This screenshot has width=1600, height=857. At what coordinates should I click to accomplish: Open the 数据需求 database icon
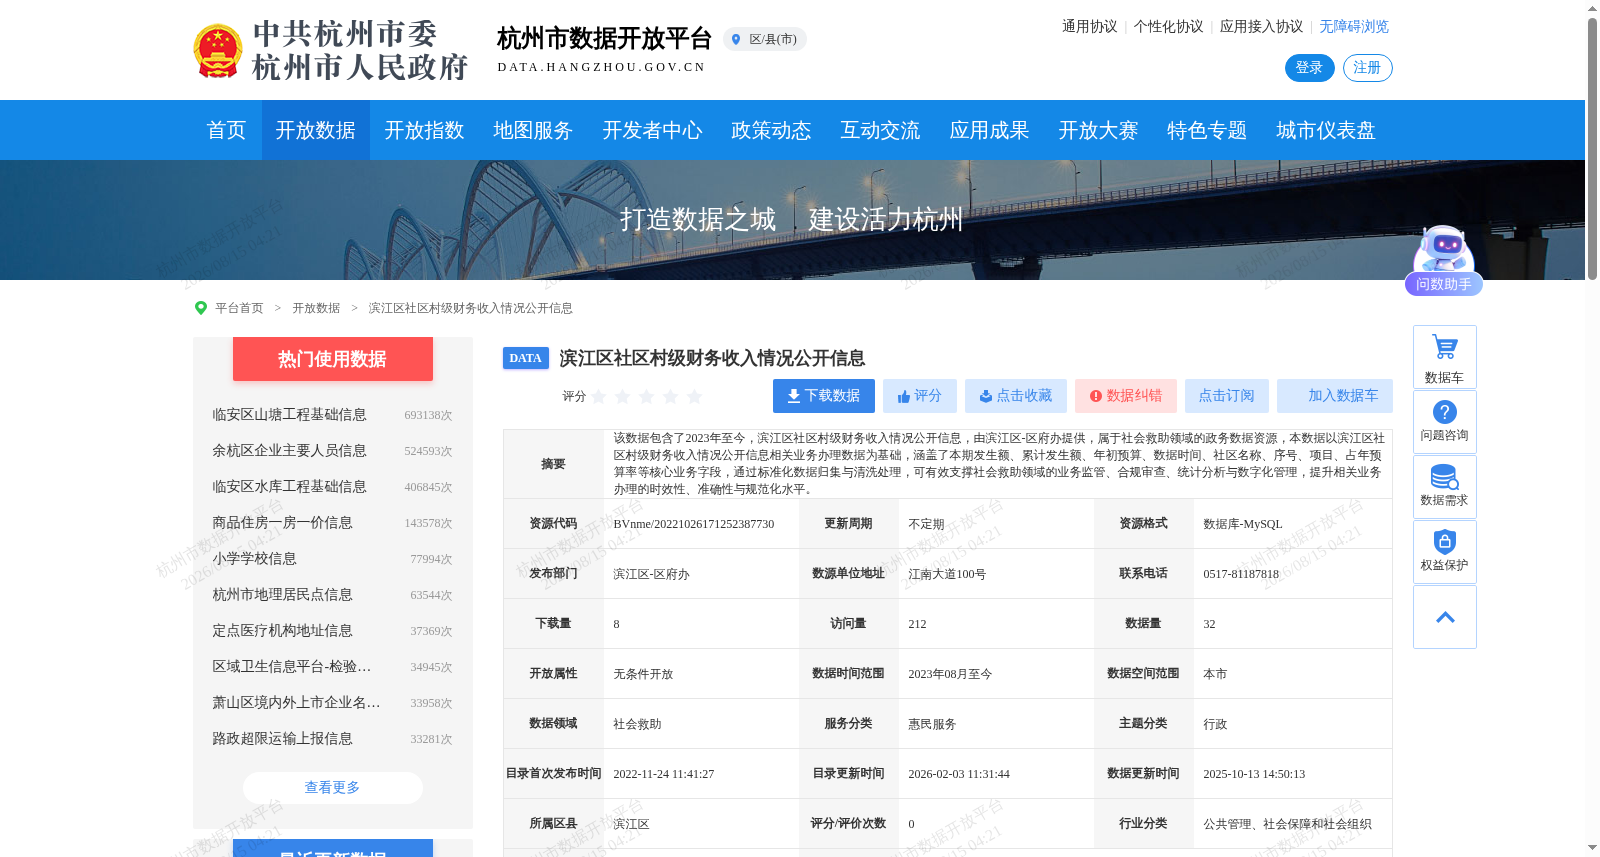[1445, 487]
